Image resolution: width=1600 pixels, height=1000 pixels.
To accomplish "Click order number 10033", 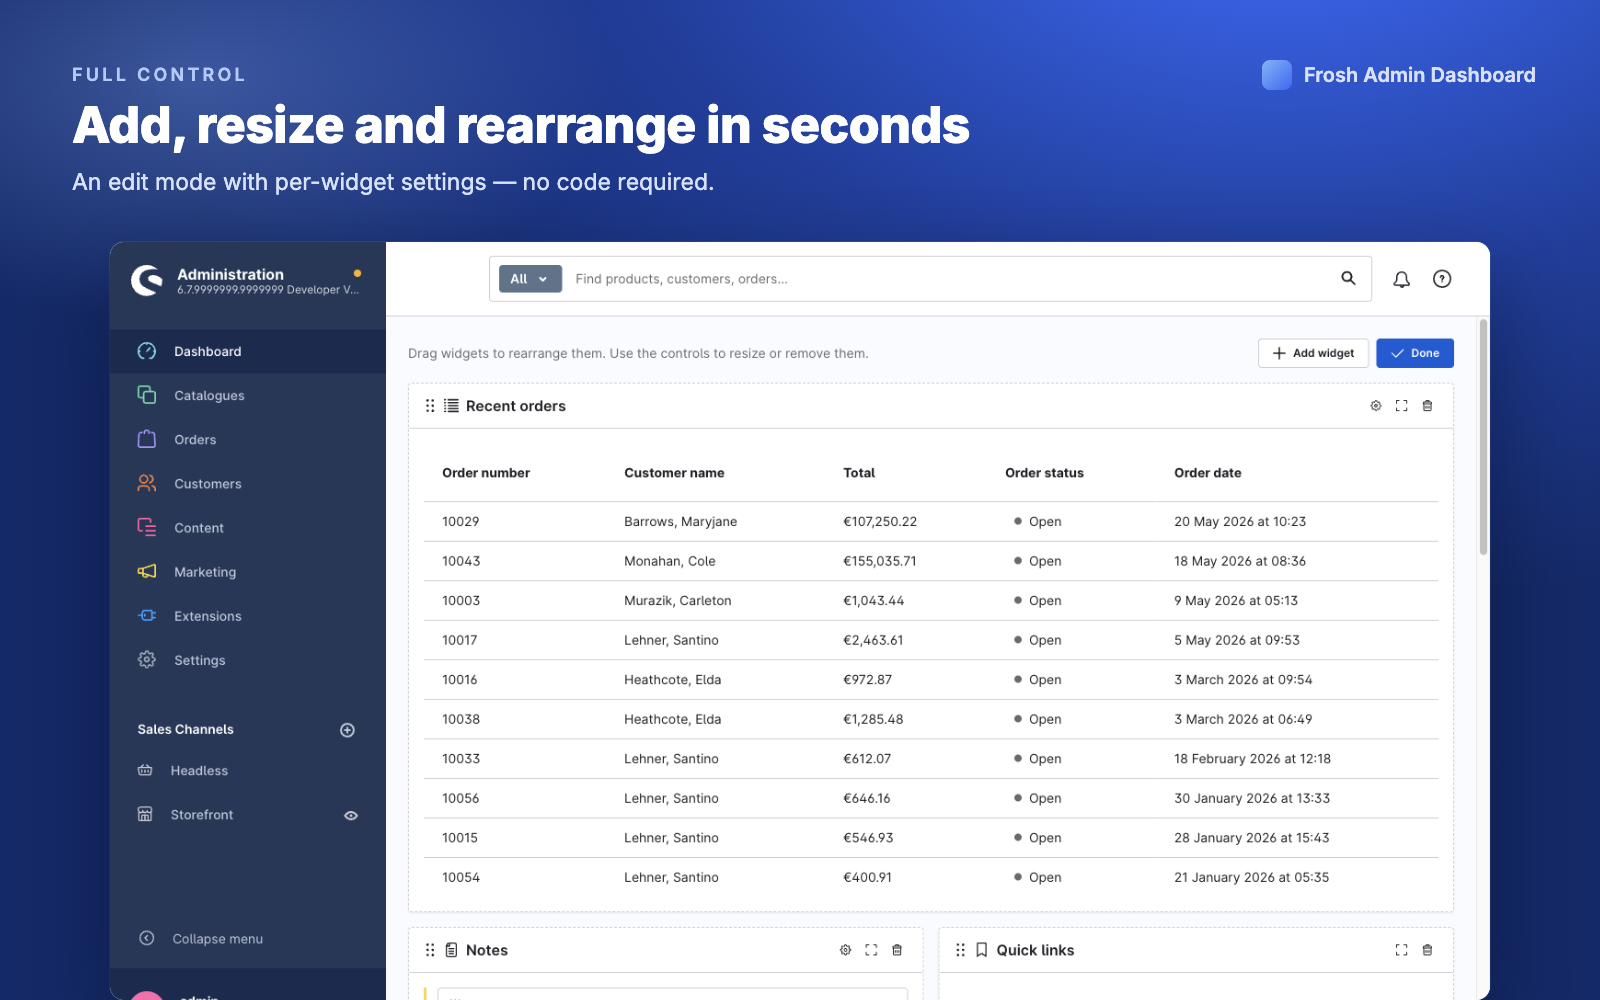I will (x=461, y=758).
